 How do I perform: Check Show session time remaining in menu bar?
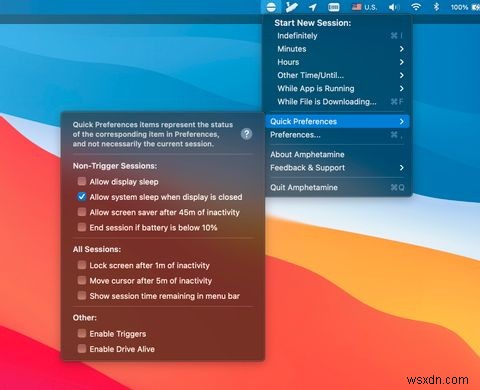[82, 296]
